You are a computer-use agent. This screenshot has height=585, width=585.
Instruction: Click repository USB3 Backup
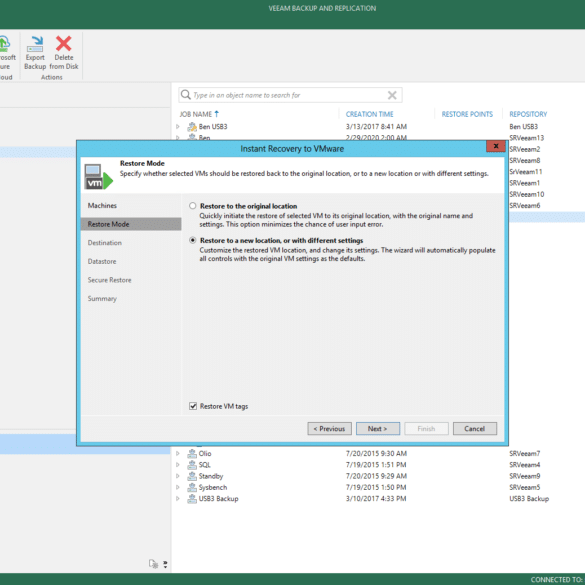click(x=529, y=499)
